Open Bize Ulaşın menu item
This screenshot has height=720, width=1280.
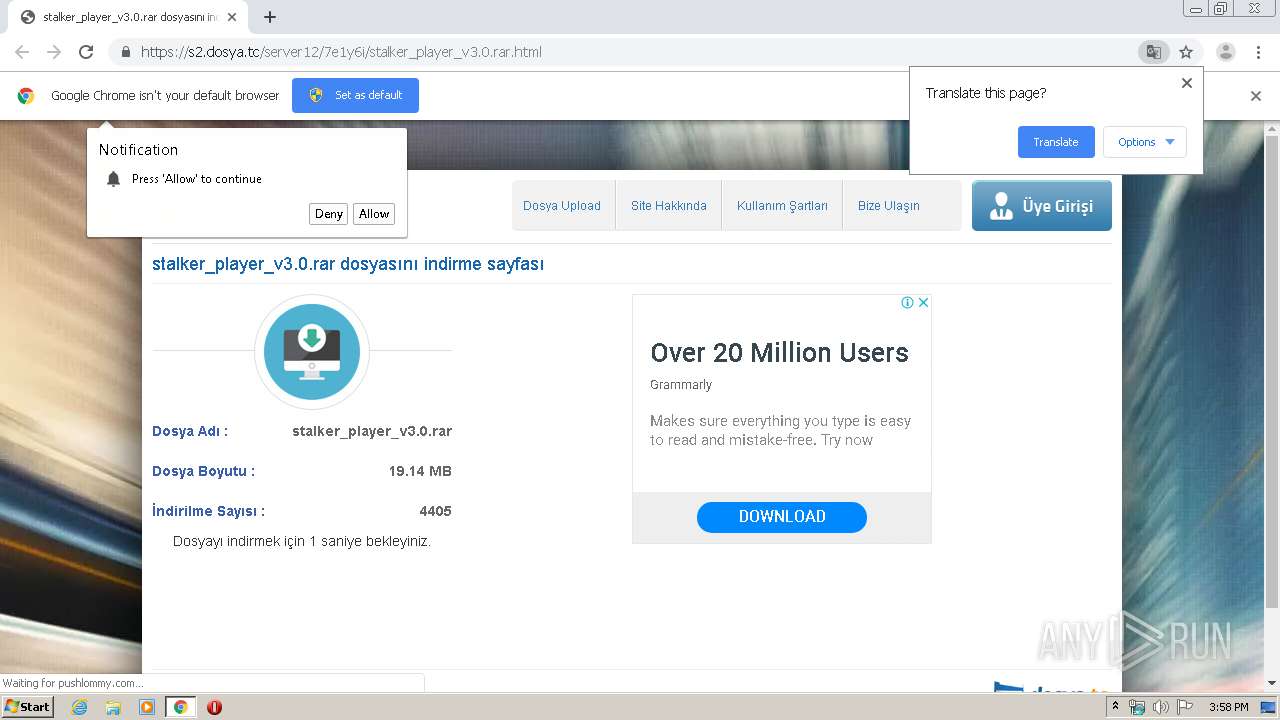[x=888, y=206]
